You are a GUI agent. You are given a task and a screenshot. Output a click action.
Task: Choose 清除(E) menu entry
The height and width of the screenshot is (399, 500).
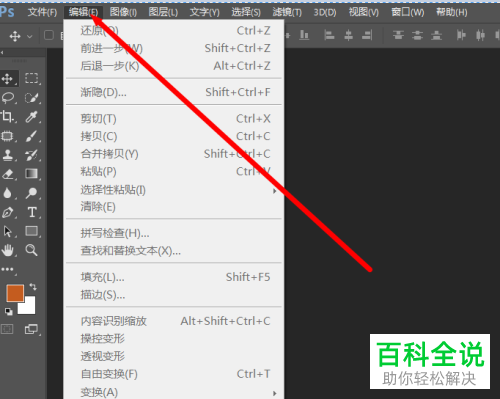tap(174, 207)
